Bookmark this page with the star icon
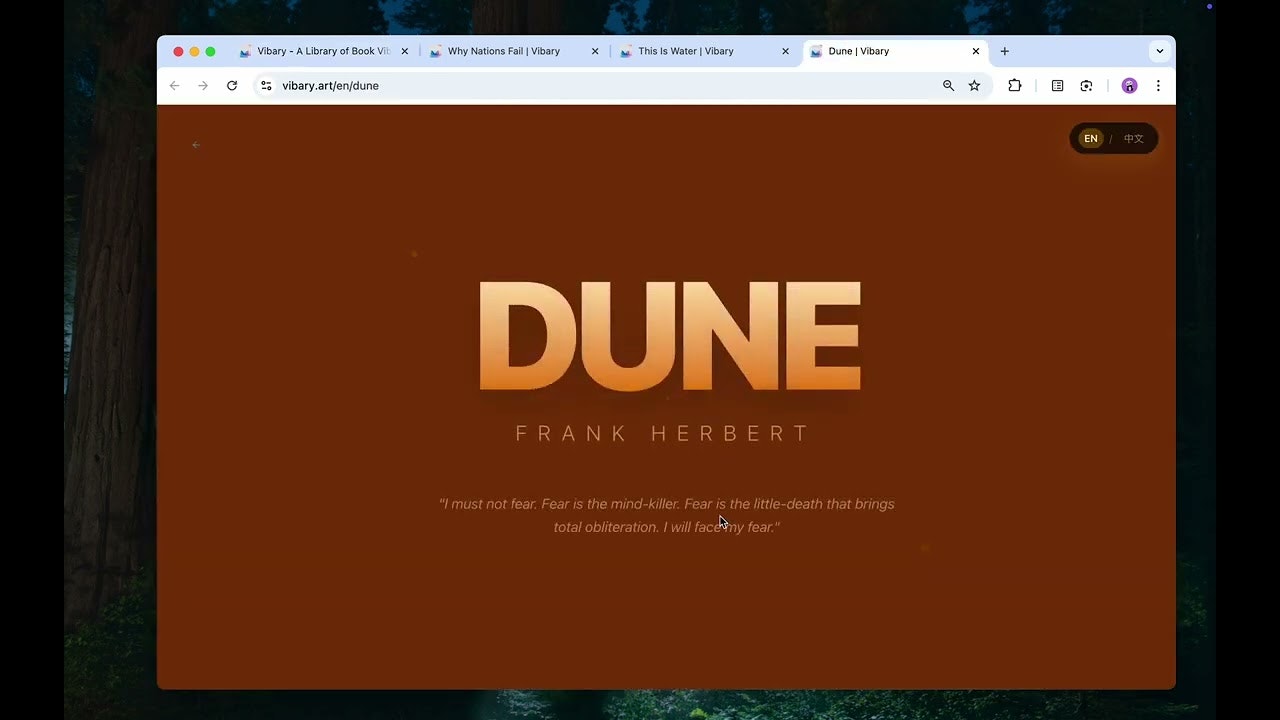This screenshot has height=720, width=1280. [x=974, y=86]
